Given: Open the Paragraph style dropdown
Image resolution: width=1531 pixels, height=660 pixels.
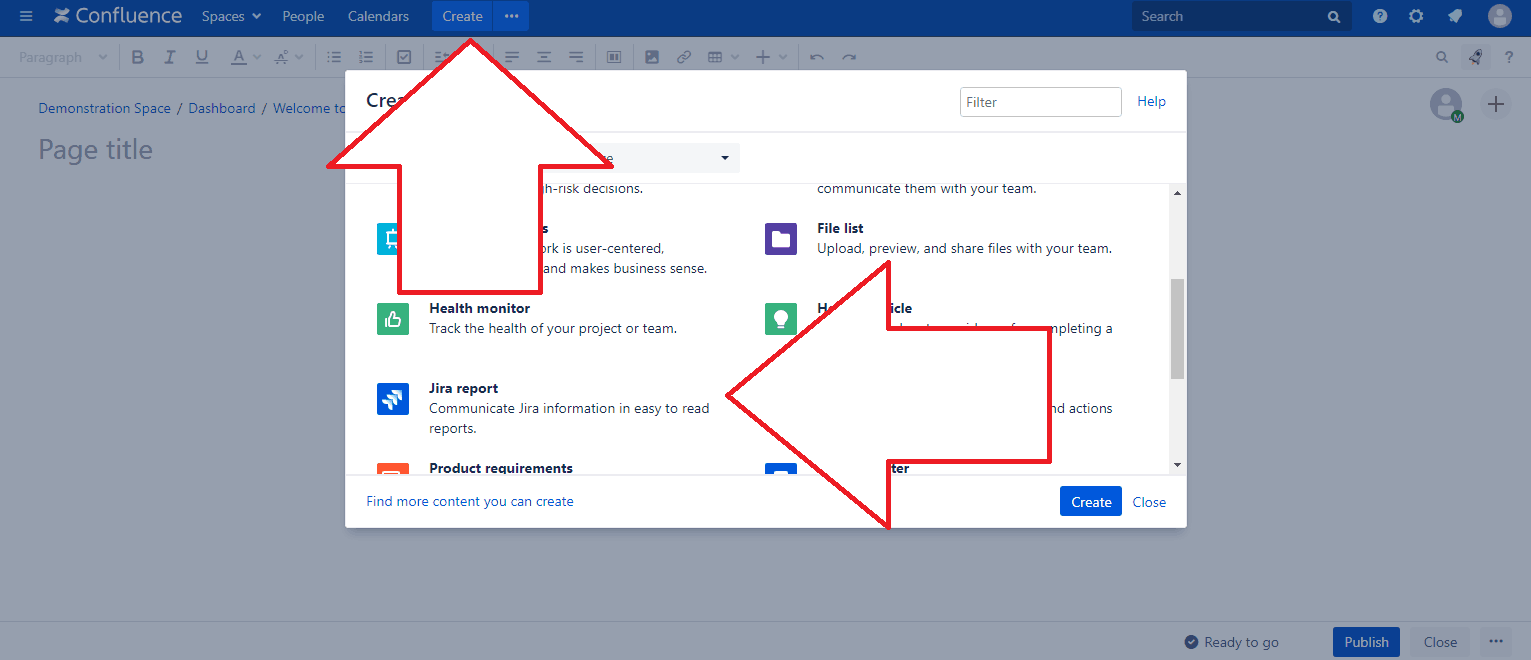Looking at the screenshot, I should coord(62,57).
